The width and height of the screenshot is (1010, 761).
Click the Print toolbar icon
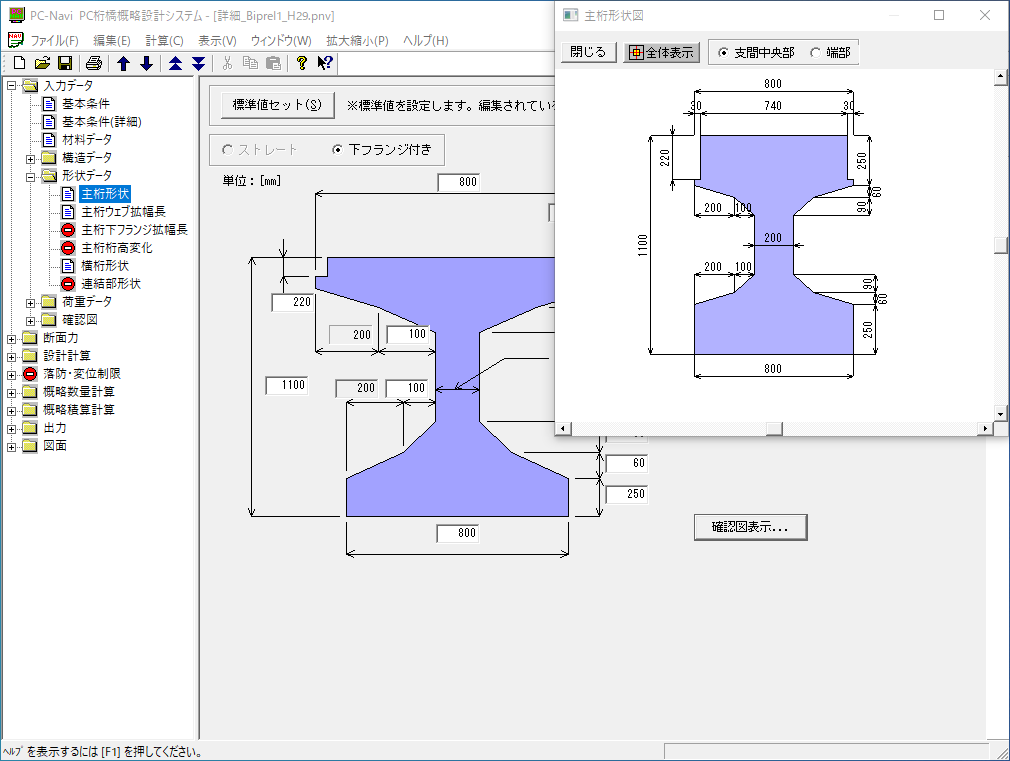click(93, 64)
